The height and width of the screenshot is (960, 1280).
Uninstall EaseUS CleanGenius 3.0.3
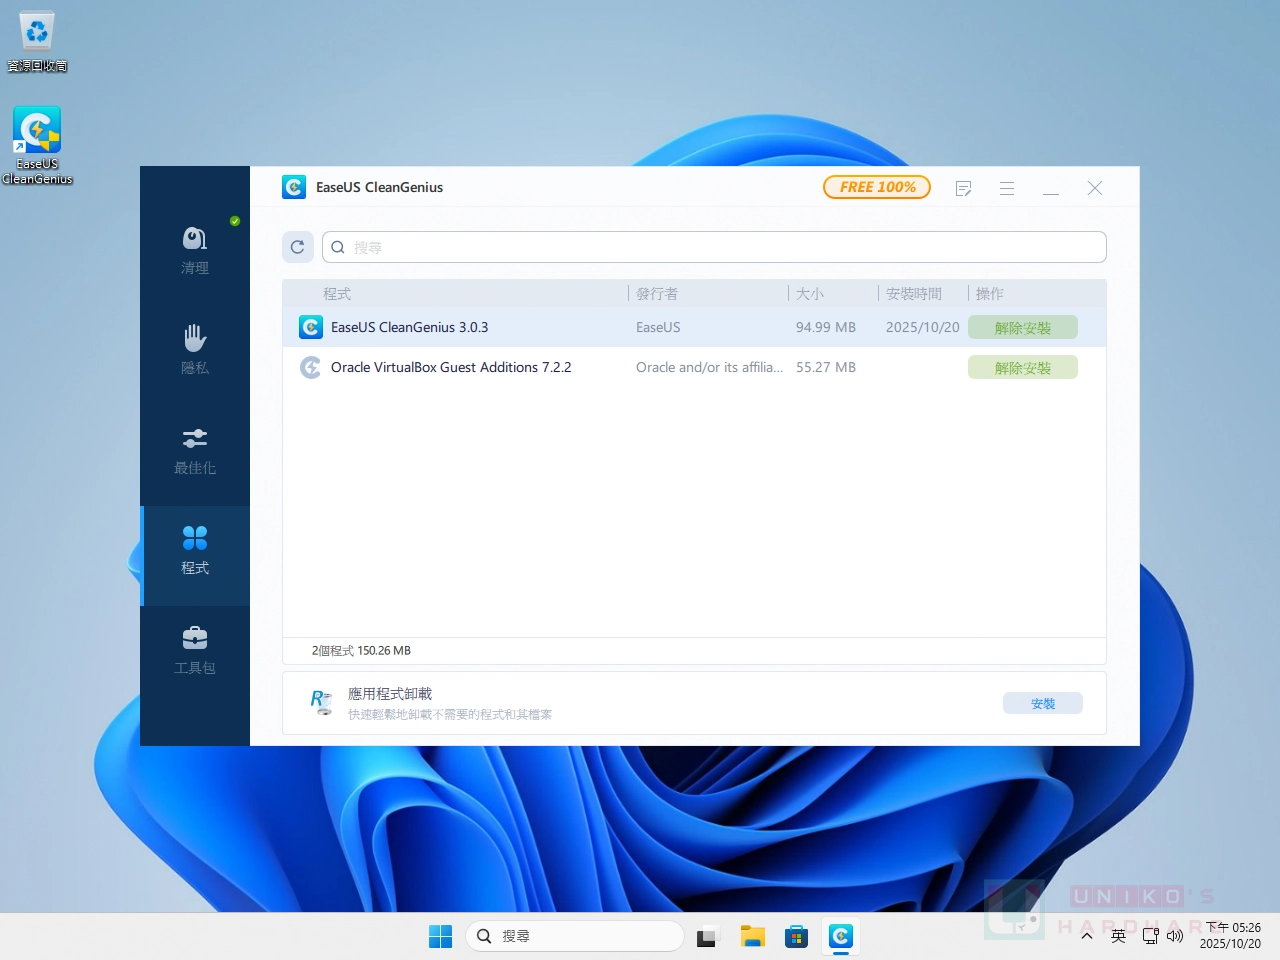(x=1022, y=328)
